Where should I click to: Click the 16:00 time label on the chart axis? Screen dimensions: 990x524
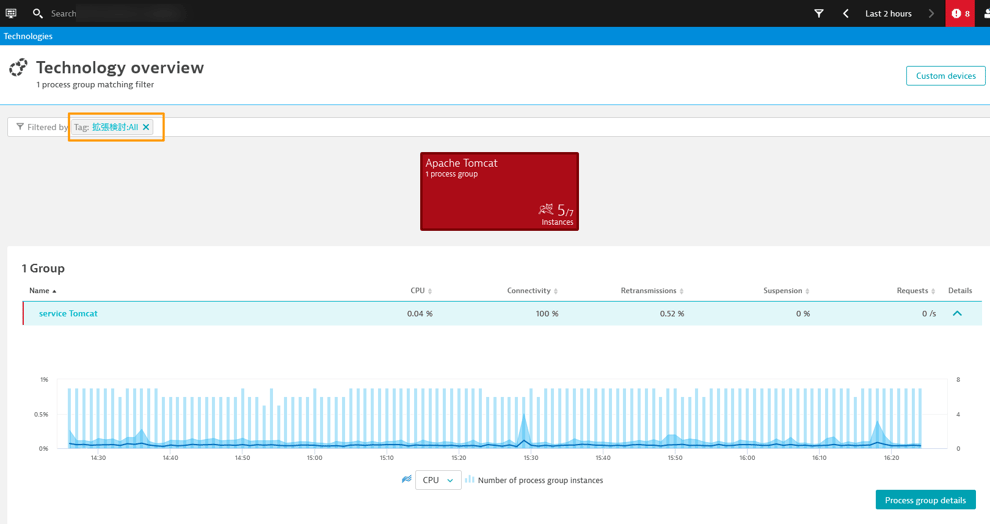(747, 458)
